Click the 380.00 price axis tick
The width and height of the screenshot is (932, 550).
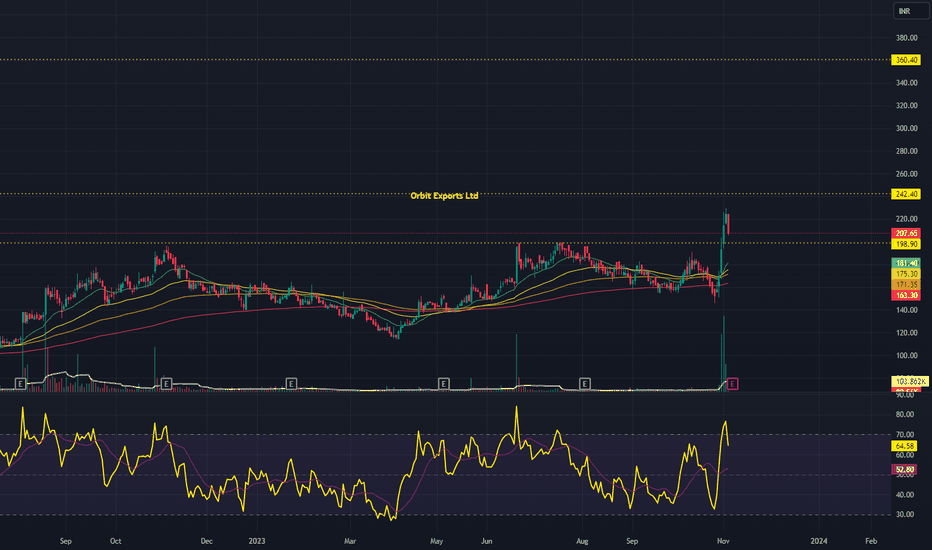(x=906, y=38)
